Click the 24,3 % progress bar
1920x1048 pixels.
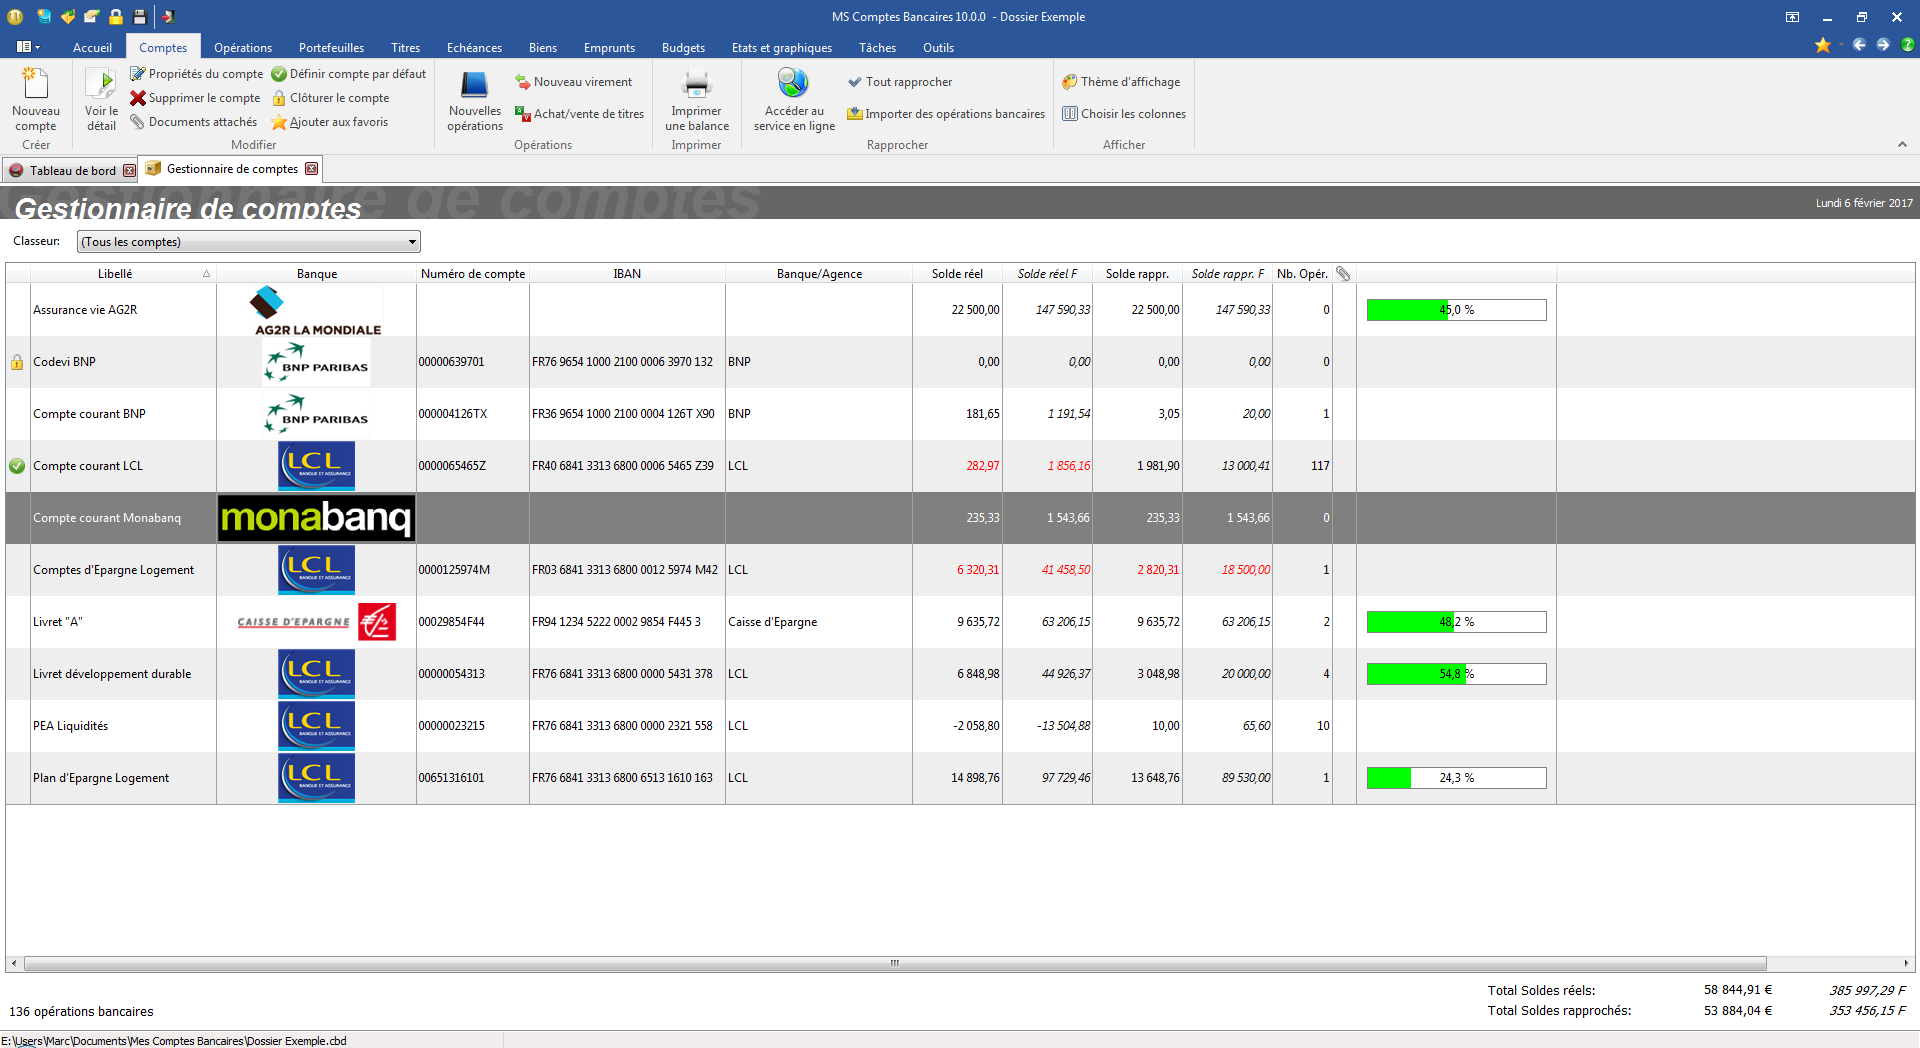pyautogui.click(x=1456, y=778)
